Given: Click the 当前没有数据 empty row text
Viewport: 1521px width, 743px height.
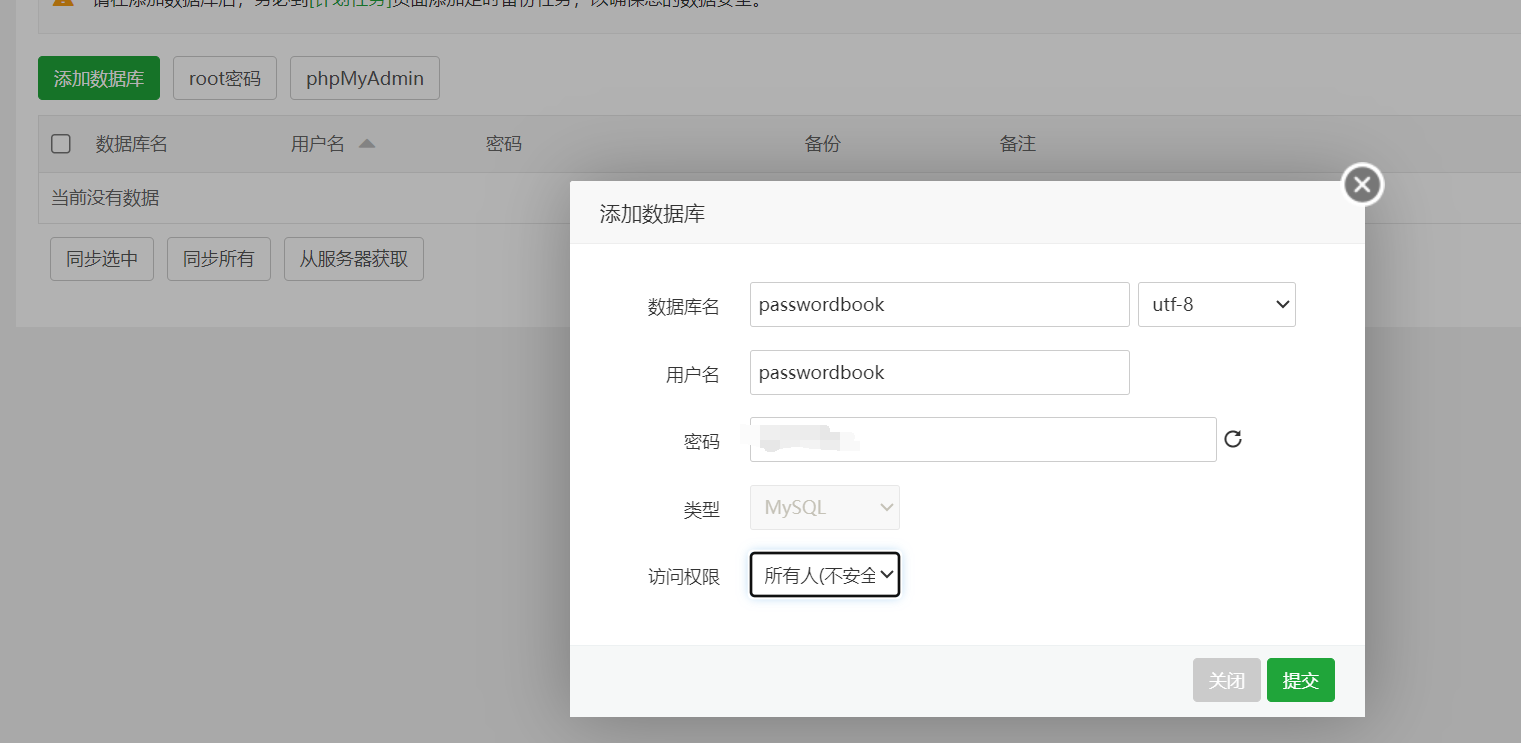Looking at the screenshot, I should pyautogui.click(x=105, y=198).
